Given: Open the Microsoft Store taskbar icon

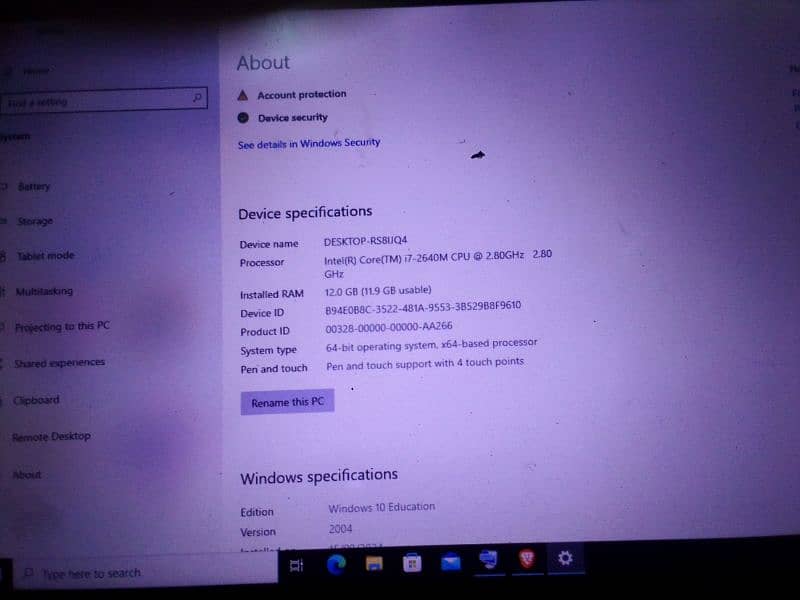Looking at the screenshot, I should 412,564.
